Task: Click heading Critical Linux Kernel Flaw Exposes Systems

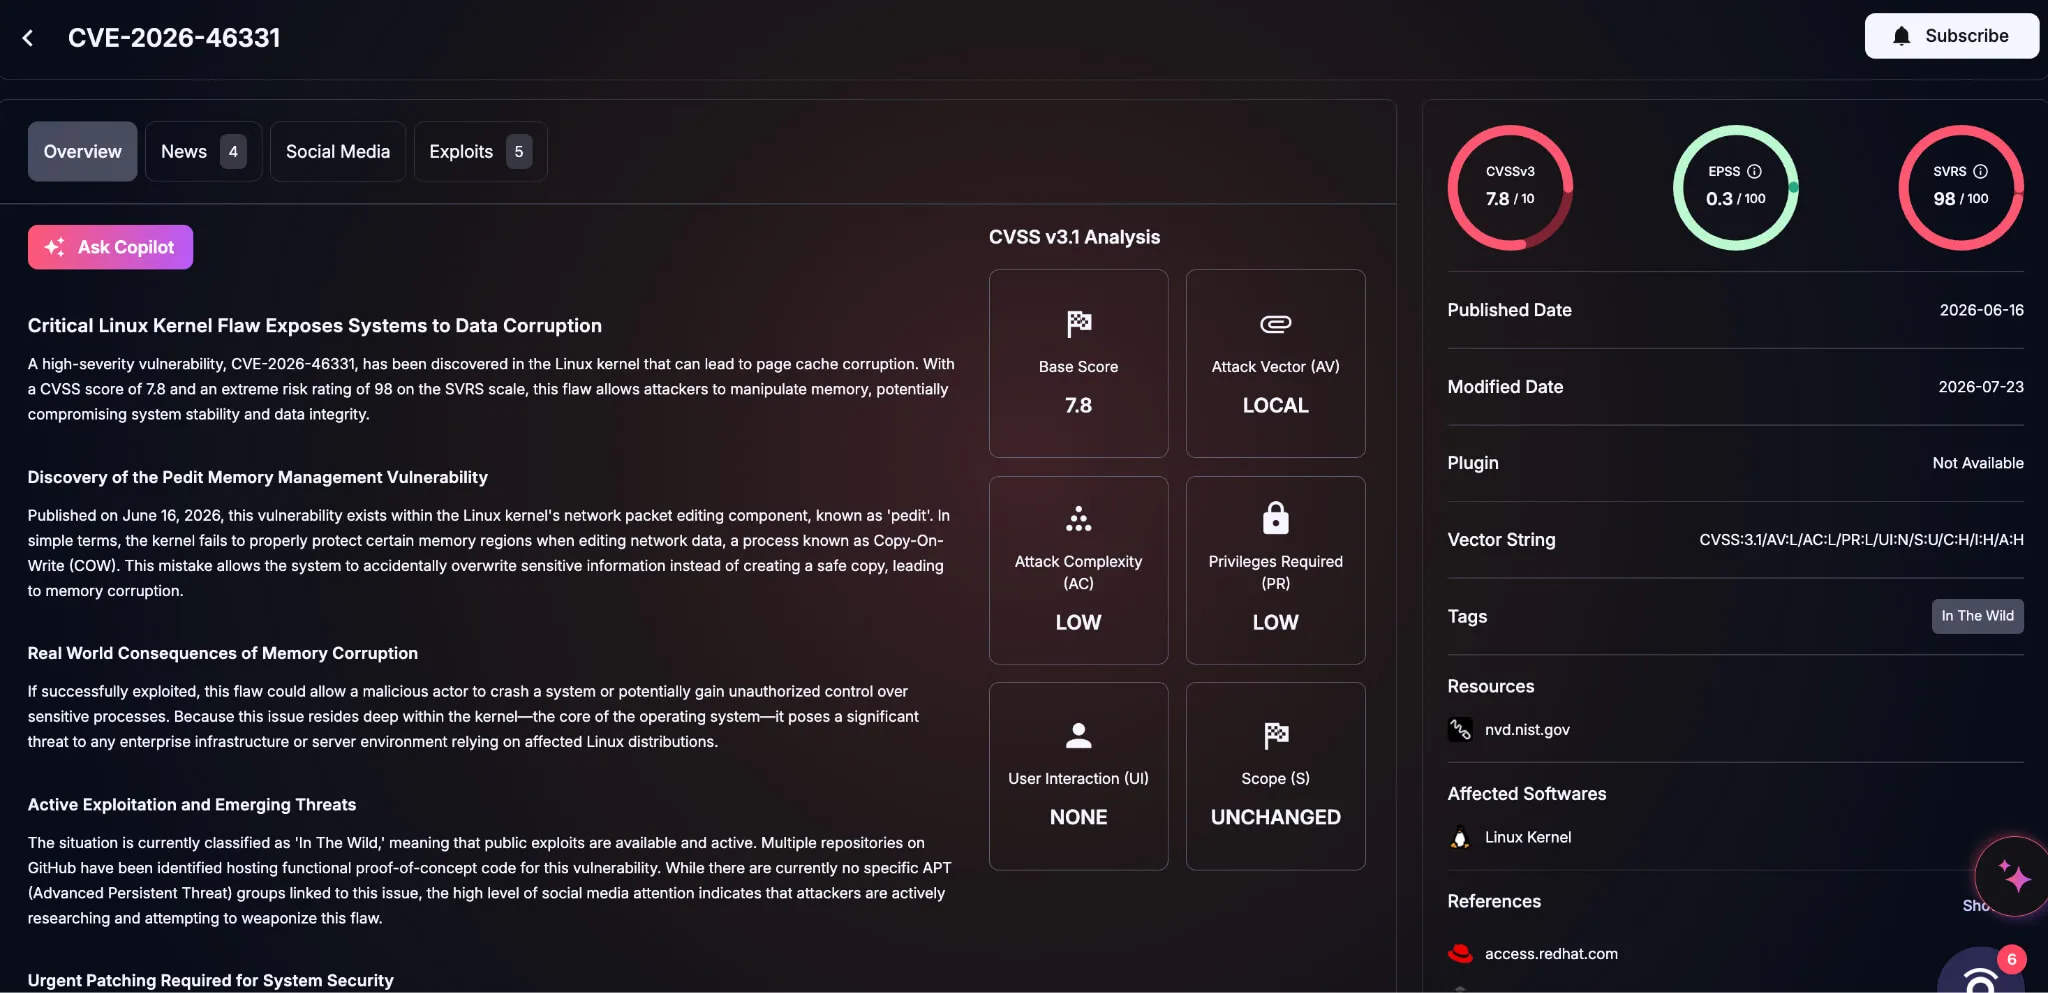Action: click(x=314, y=326)
